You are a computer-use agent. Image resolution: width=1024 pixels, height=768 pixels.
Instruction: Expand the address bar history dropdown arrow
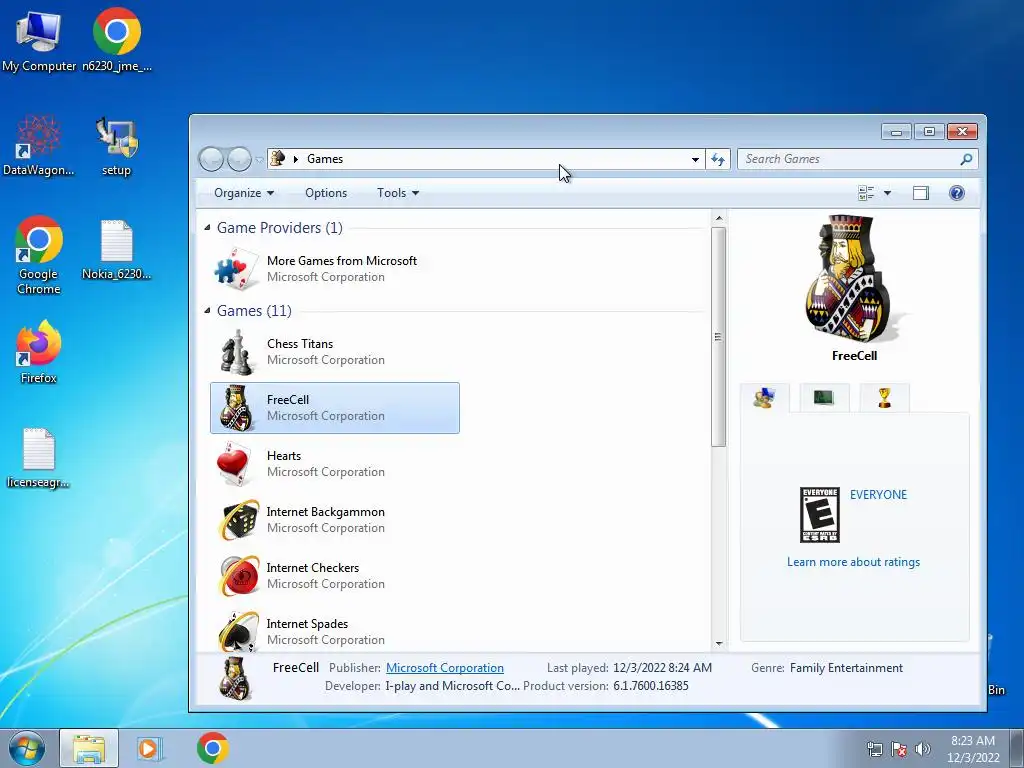click(695, 159)
